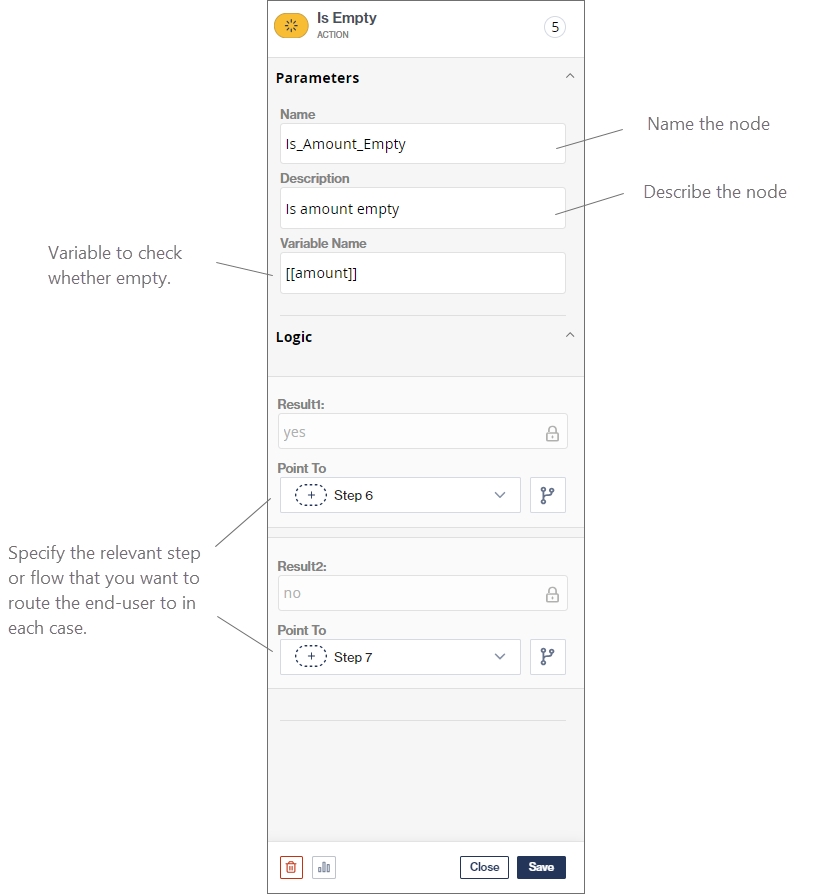
Task: Click the step number 5 badge
Action: [555, 27]
